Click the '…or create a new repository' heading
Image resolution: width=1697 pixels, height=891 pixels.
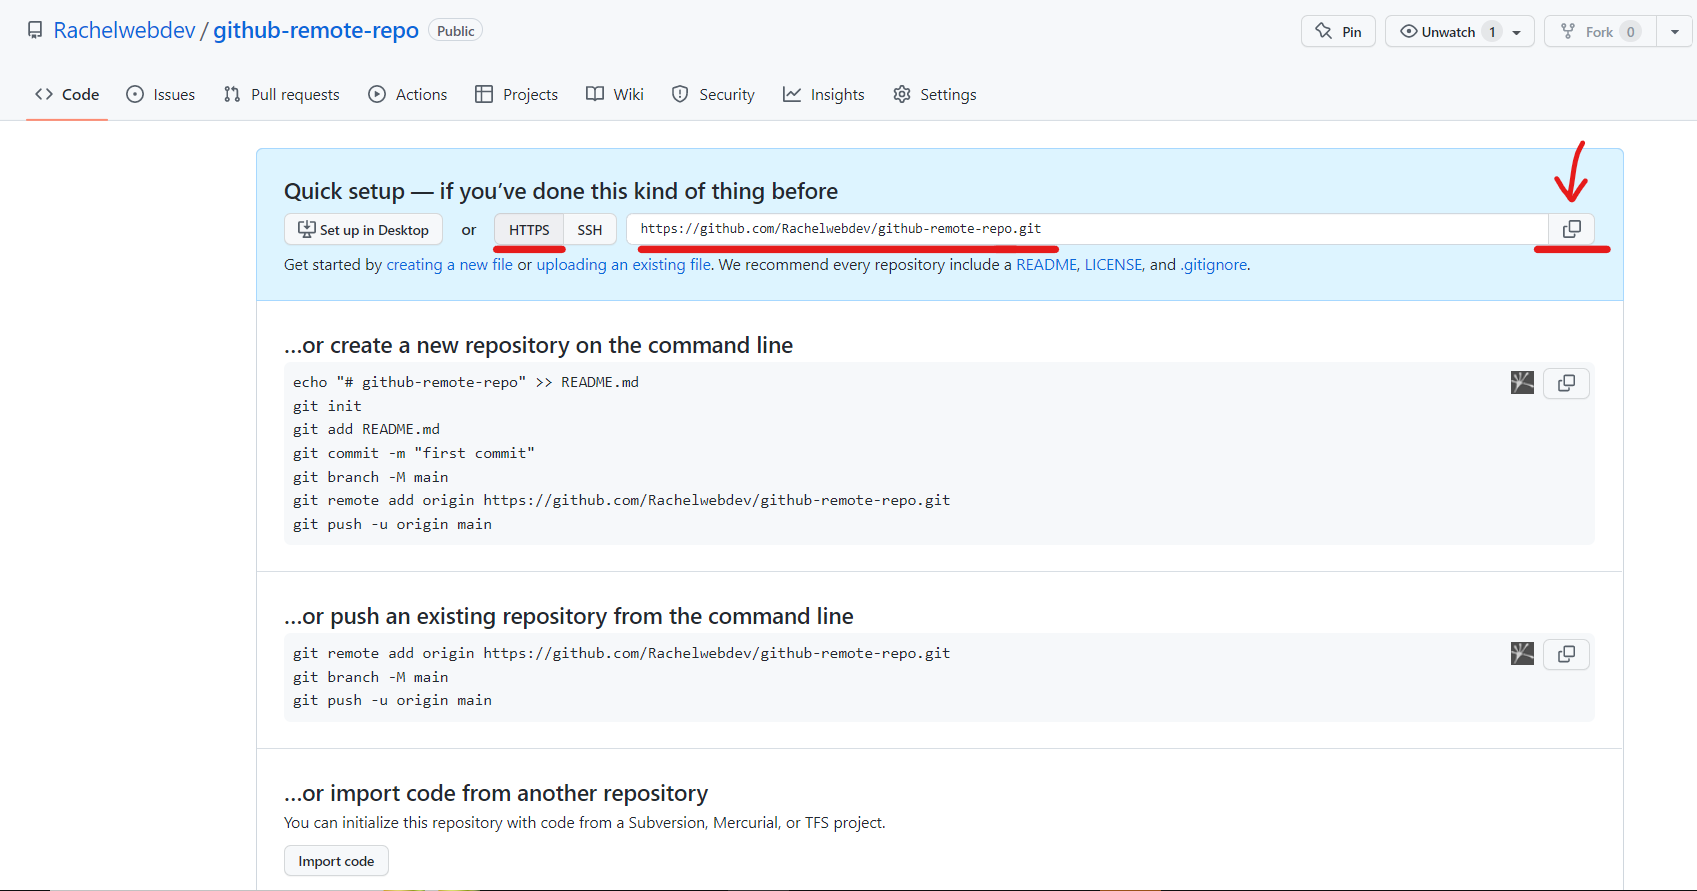click(x=538, y=345)
